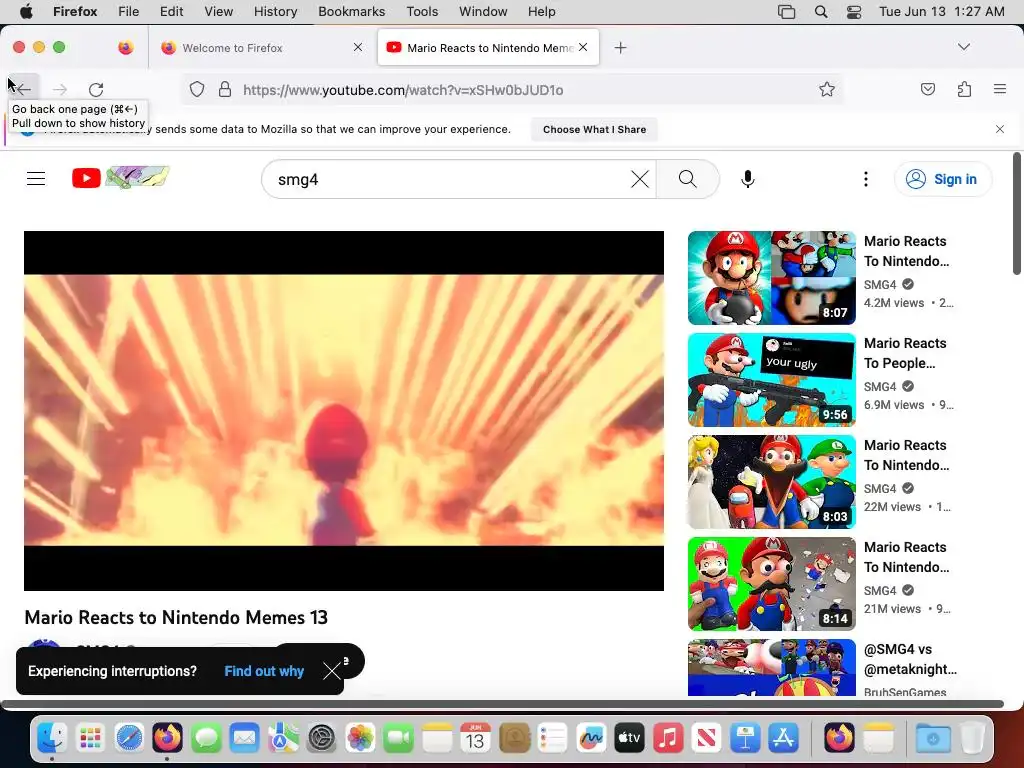Open the View menu
Screen dimensions: 1024x768
[x=218, y=12]
